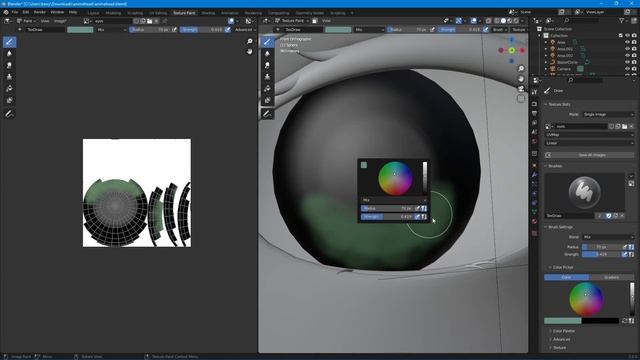This screenshot has height=360, width=640.
Task: Click the pan hand icon in the 3D viewport
Action: pyautogui.click(x=521, y=78)
